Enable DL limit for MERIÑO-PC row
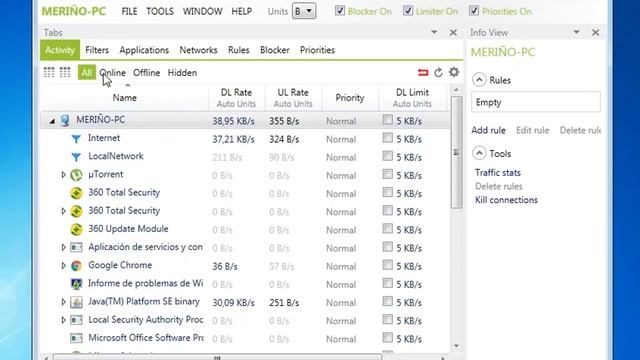640x360 pixels. (388, 120)
